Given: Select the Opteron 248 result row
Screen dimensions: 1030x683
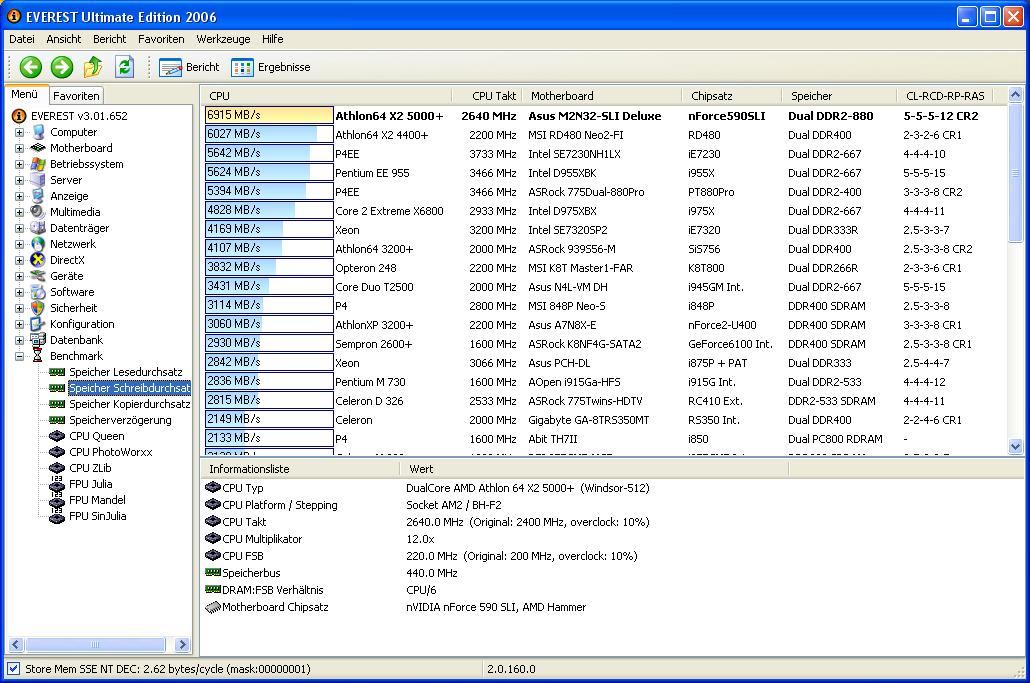Looking at the screenshot, I should [604, 268].
